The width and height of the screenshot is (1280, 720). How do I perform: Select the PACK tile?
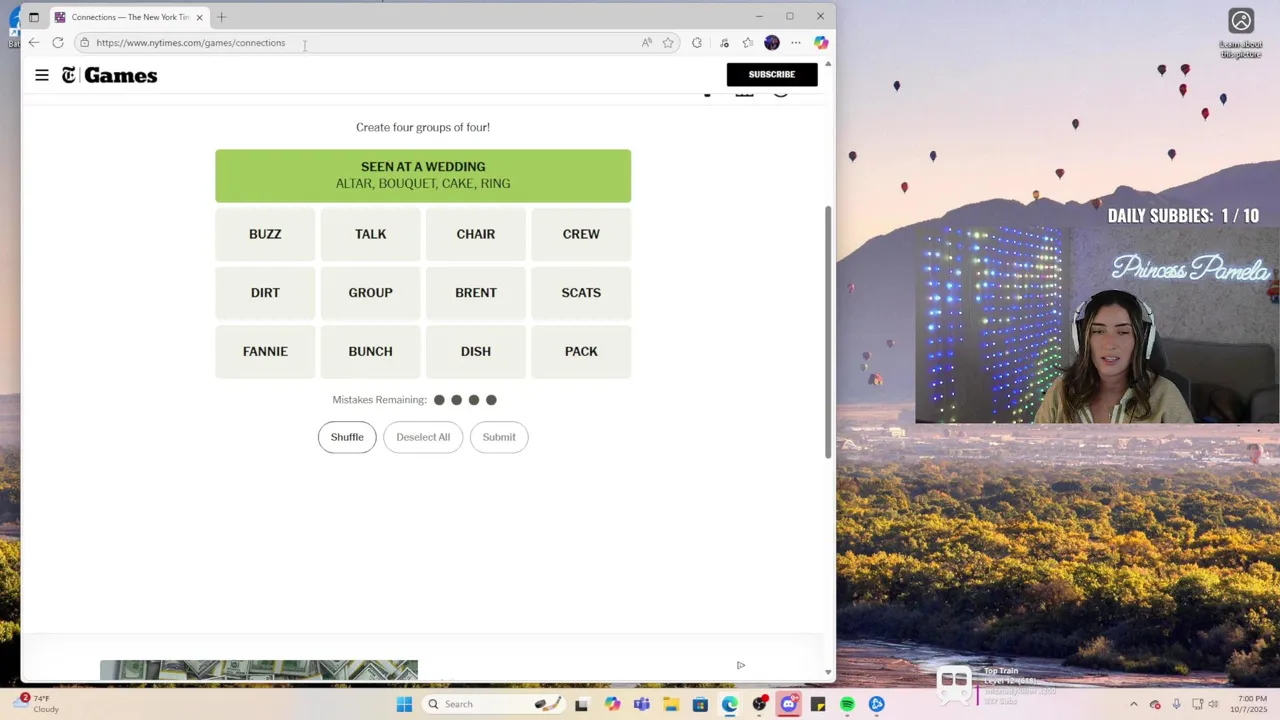coord(581,352)
